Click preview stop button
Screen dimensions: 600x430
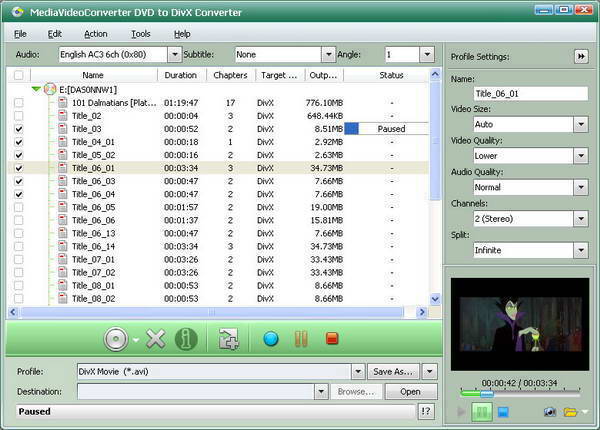pos(503,412)
